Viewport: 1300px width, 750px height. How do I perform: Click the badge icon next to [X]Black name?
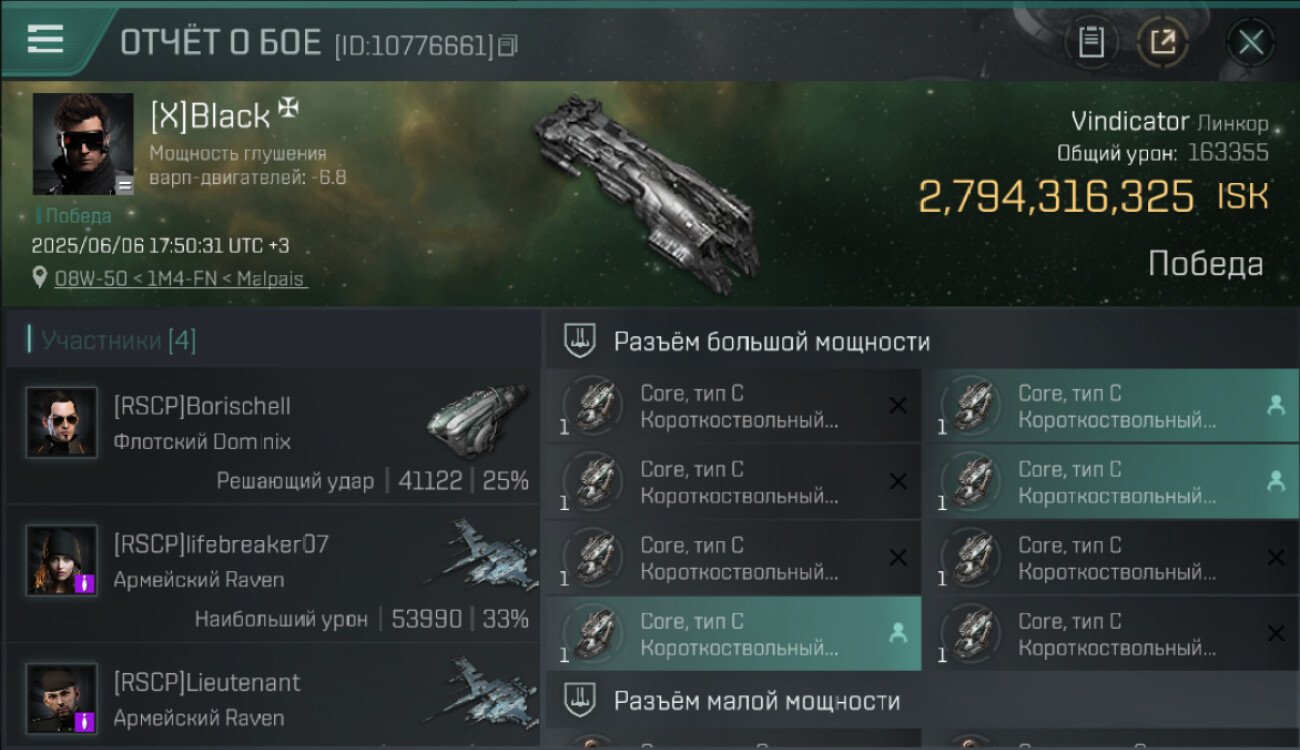pos(289,109)
